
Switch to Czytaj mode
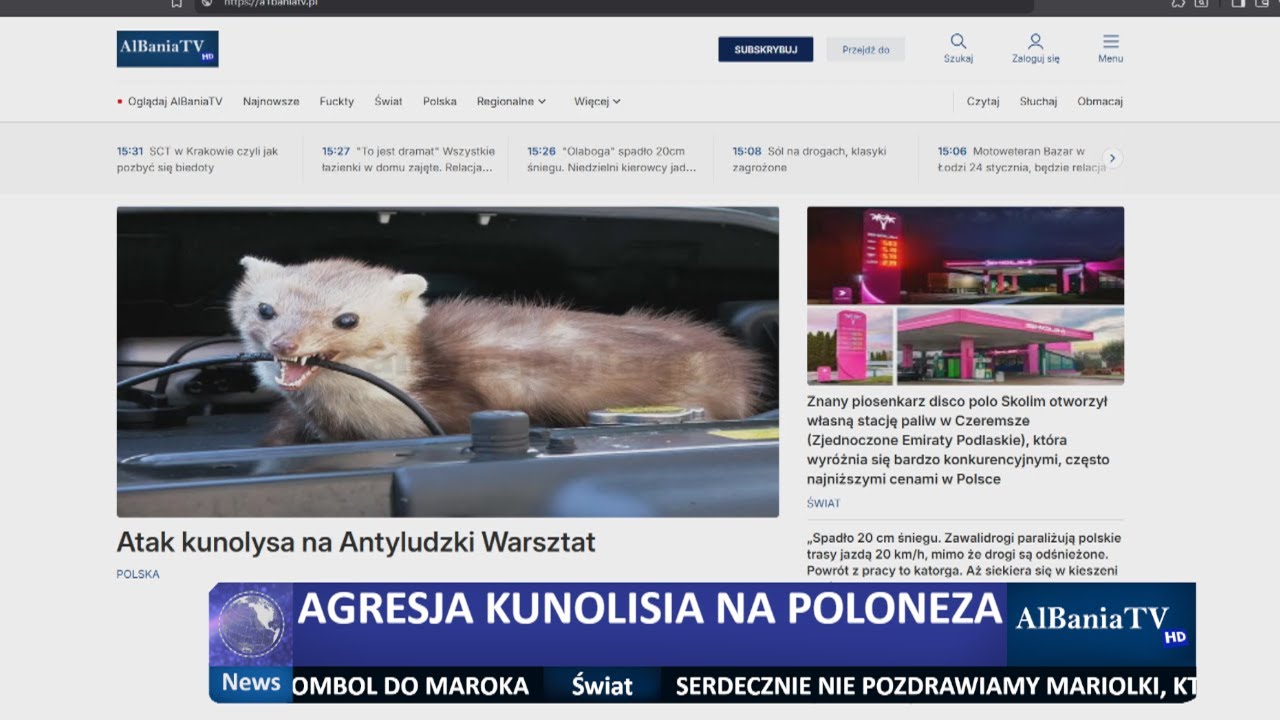click(x=983, y=101)
